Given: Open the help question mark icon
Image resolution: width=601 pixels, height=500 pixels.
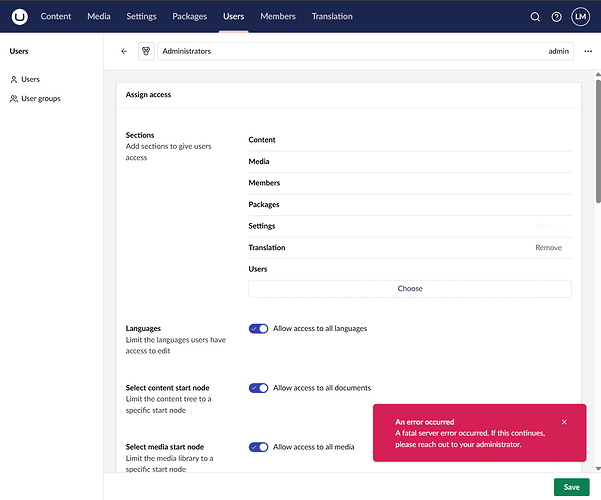Looking at the screenshot, I should (x=557, y=17).
